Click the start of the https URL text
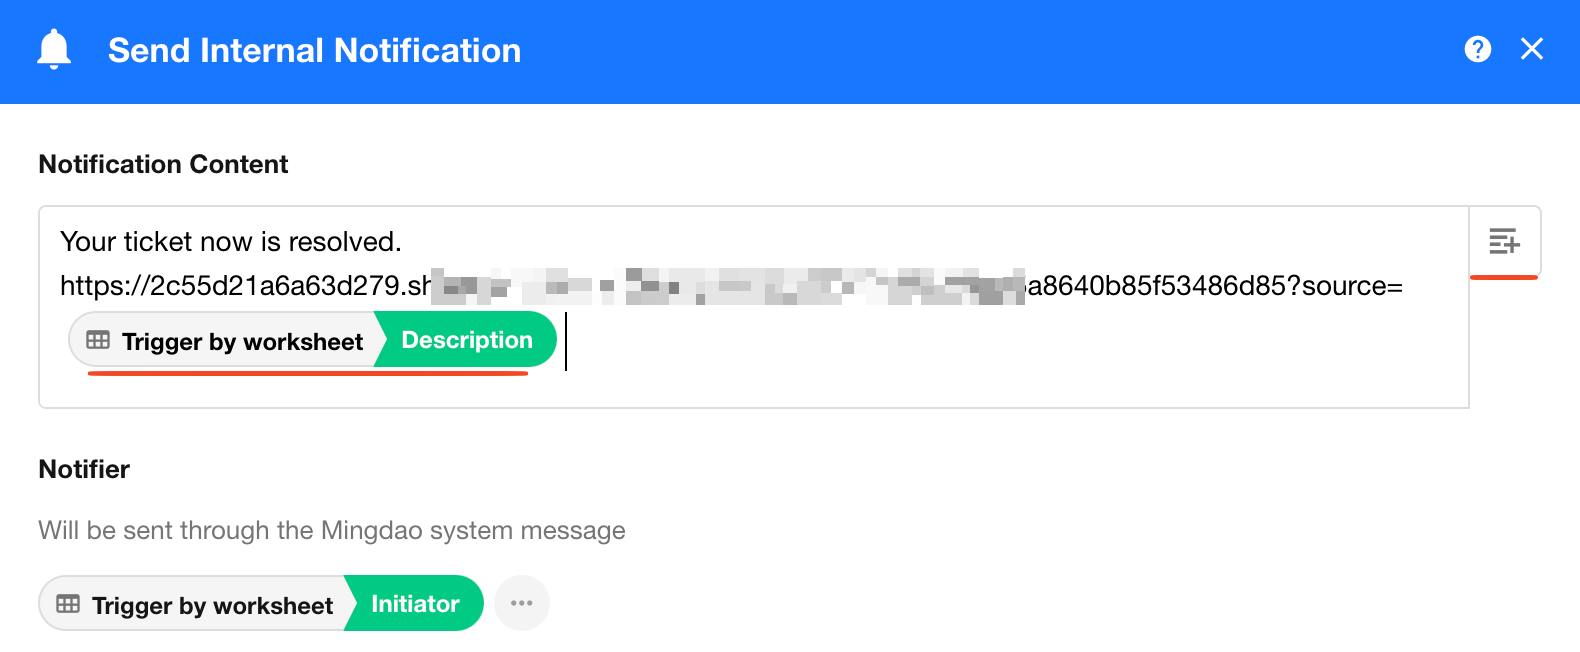1580x652 pixels. (63, 286)
